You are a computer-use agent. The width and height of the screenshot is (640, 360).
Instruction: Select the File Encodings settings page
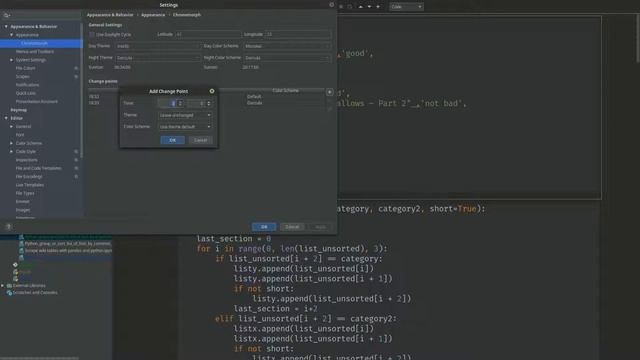pyautogui.click(x=29, y=176)
